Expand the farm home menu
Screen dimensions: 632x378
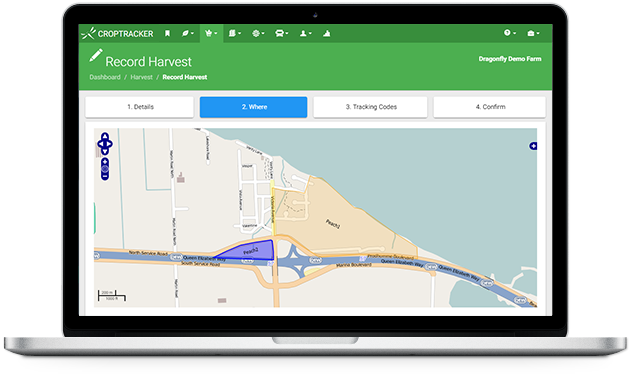pos(533,33)
